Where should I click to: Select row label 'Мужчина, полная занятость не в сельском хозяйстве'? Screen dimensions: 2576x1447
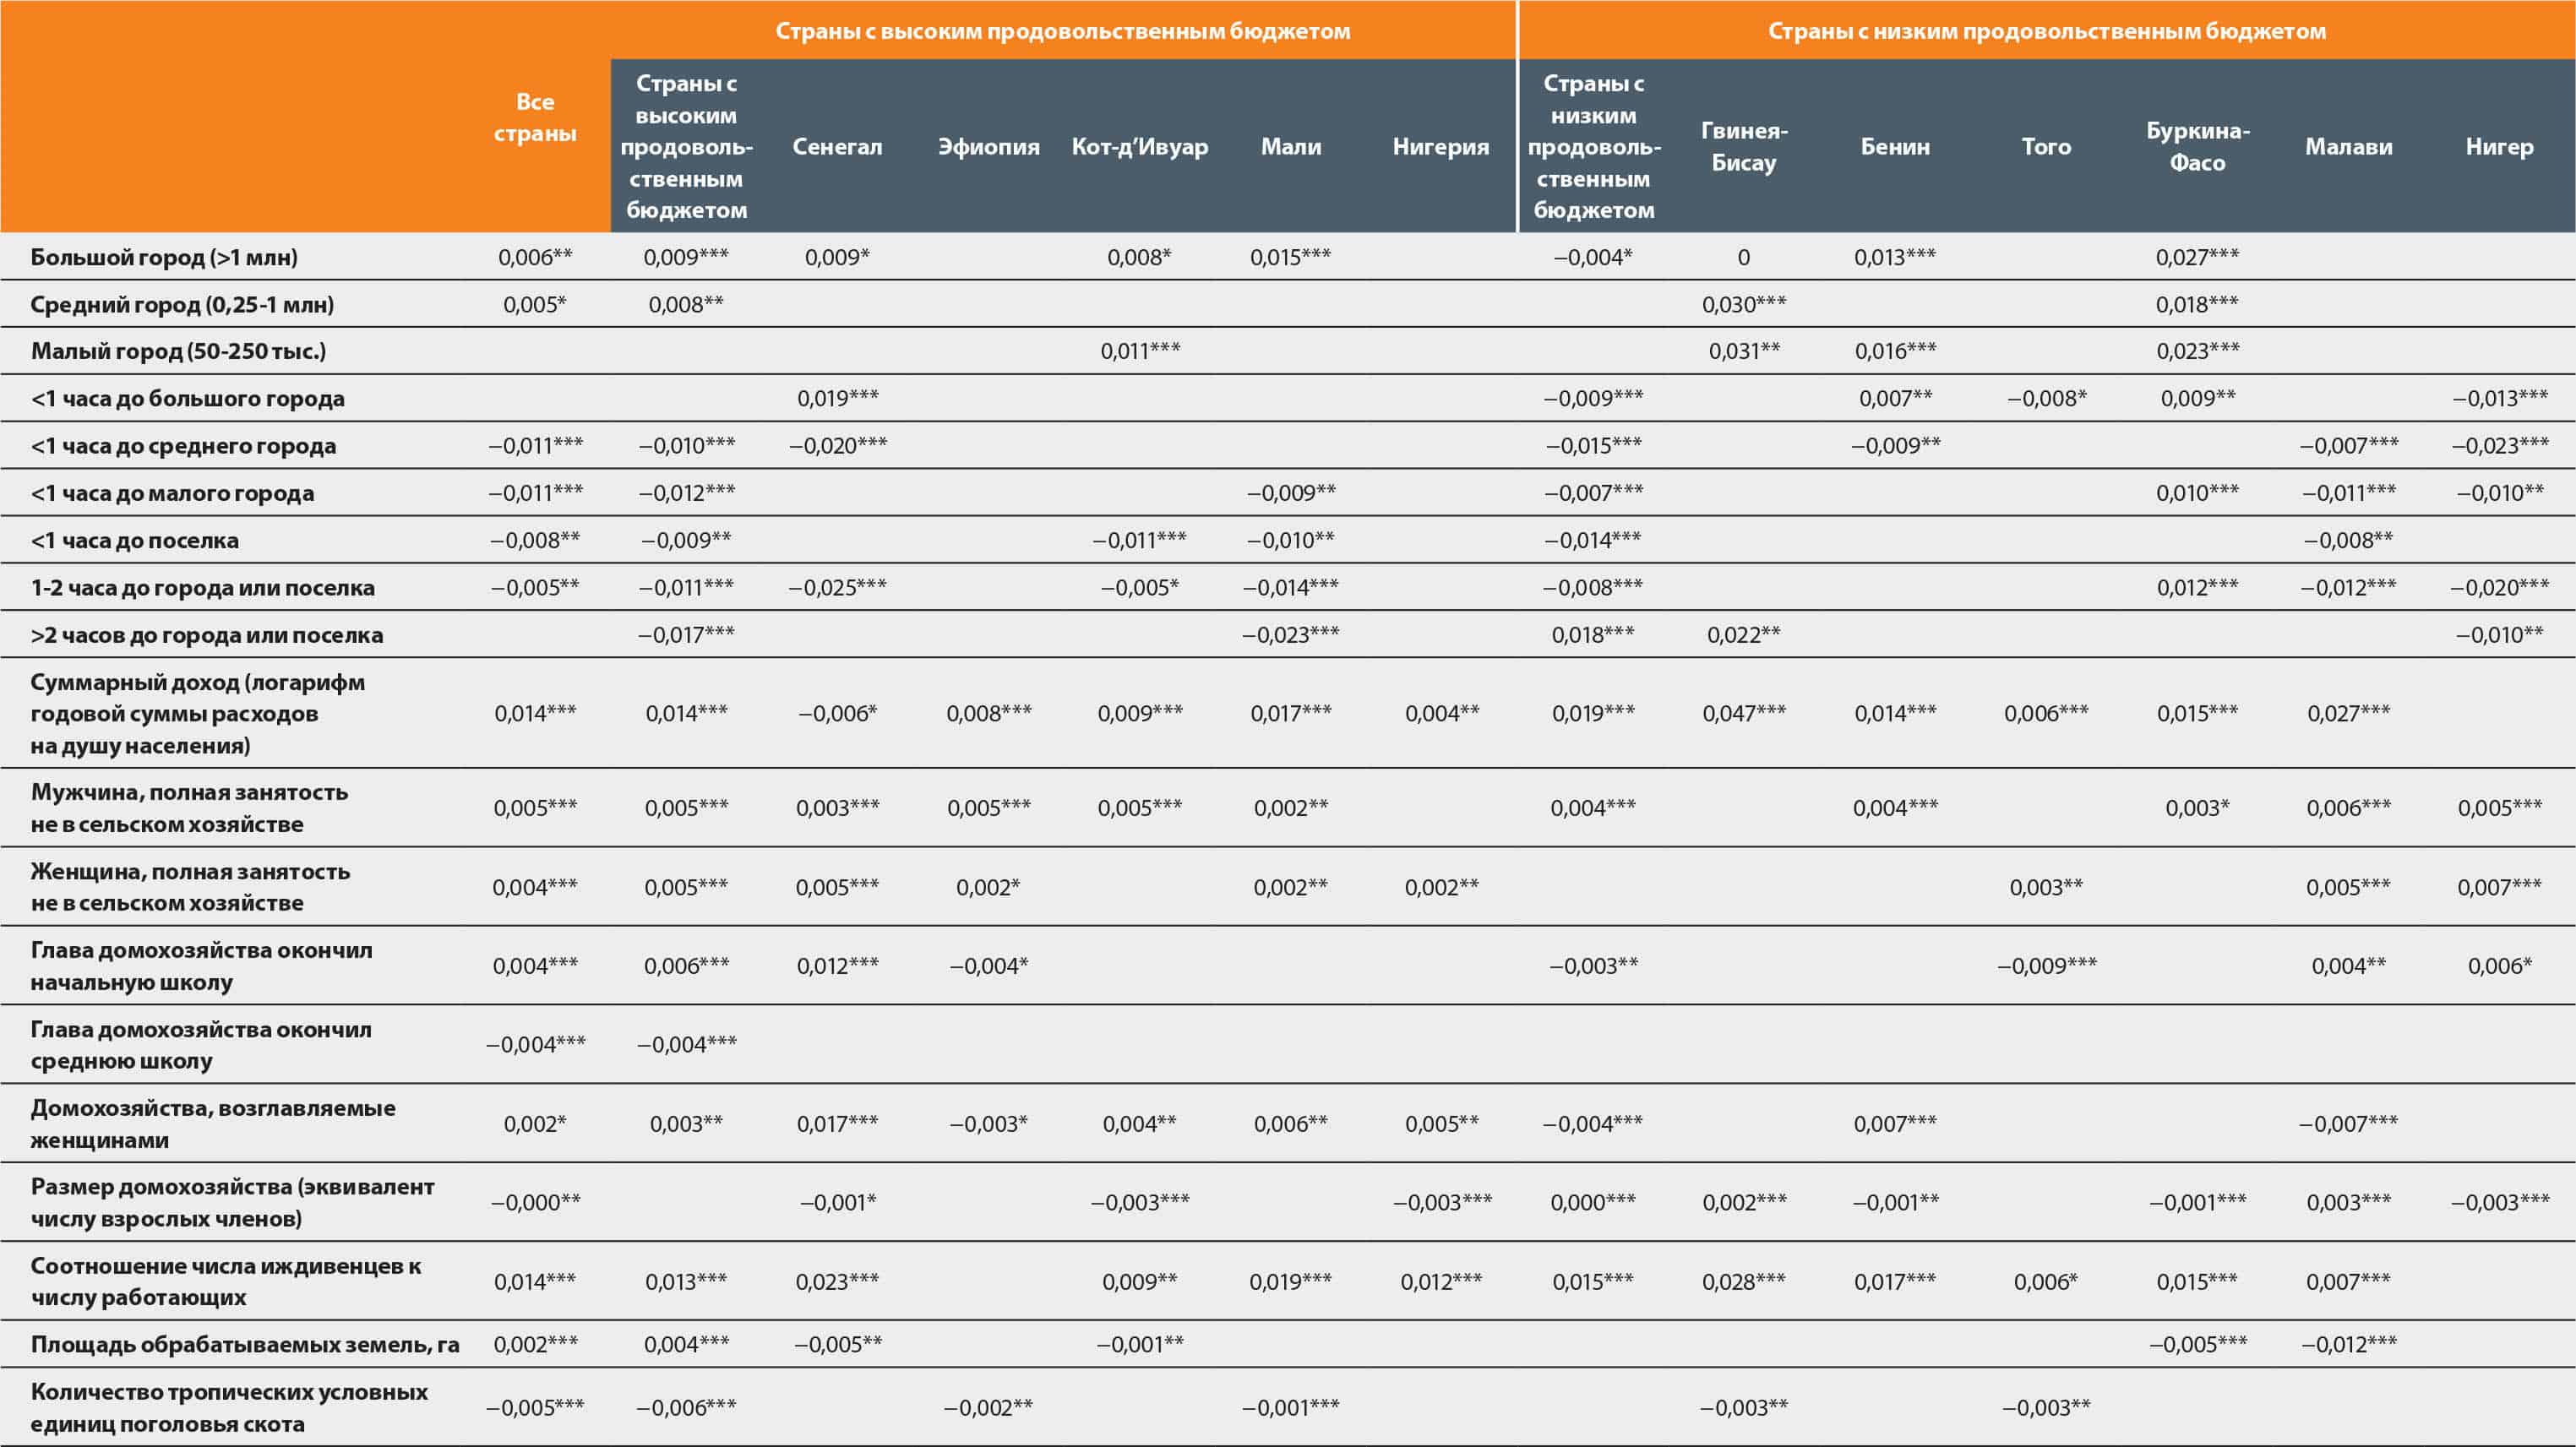point(189,808)
